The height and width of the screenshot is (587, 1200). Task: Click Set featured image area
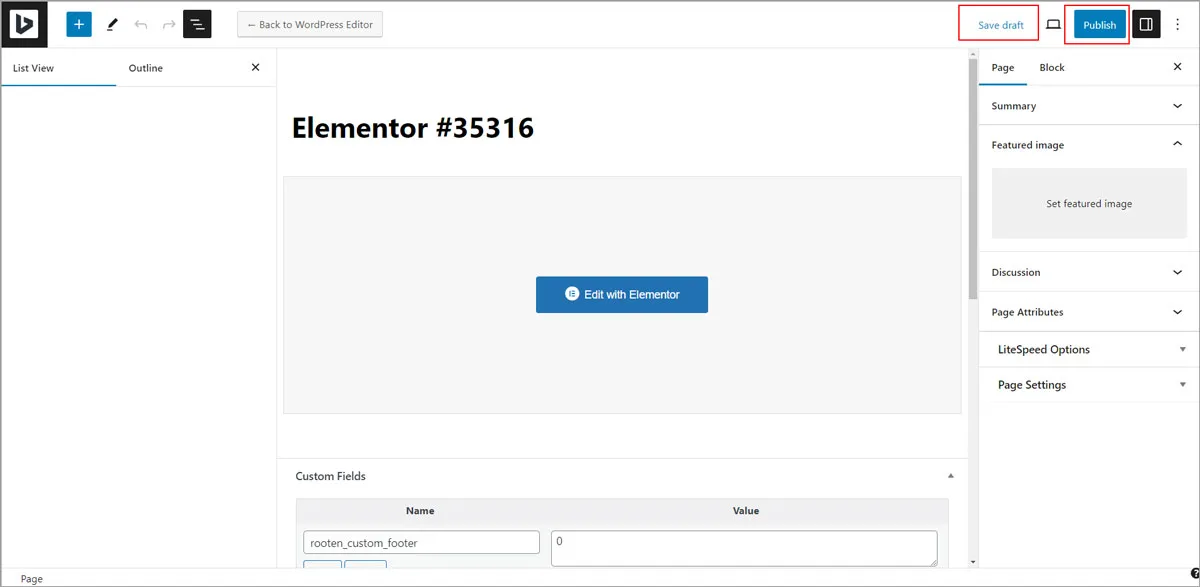click(x=1089, y=203)
